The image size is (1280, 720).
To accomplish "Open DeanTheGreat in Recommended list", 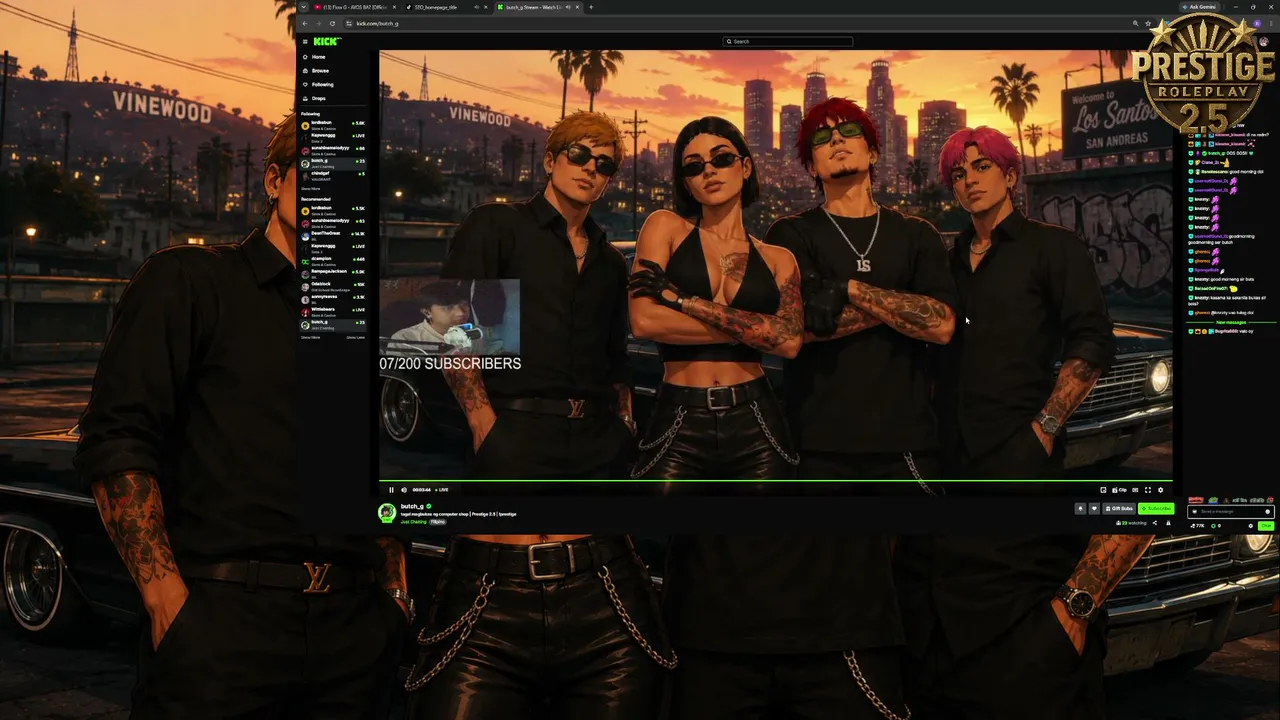I will (335, 235).
